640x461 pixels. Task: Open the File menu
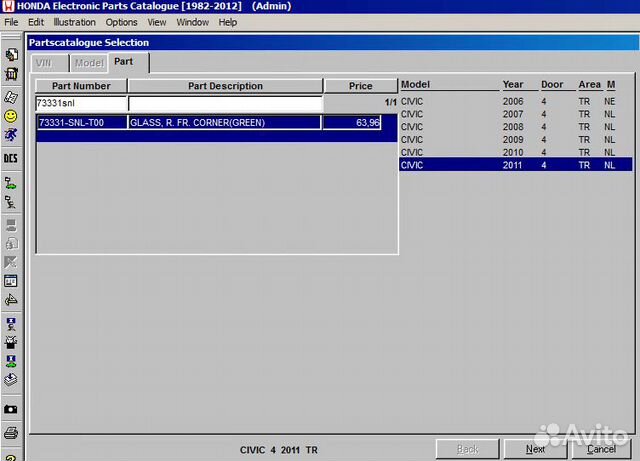click(11, 22)
